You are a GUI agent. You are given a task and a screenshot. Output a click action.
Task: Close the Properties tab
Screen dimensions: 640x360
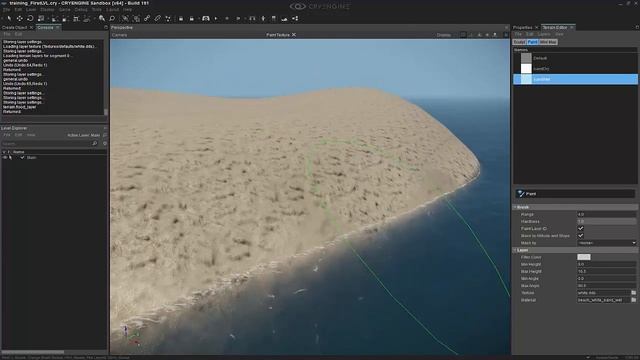point(537,27)
